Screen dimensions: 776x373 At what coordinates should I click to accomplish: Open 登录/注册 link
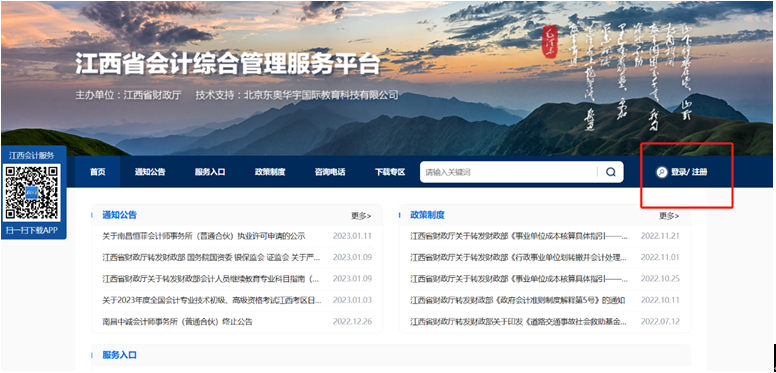[689, 172]
